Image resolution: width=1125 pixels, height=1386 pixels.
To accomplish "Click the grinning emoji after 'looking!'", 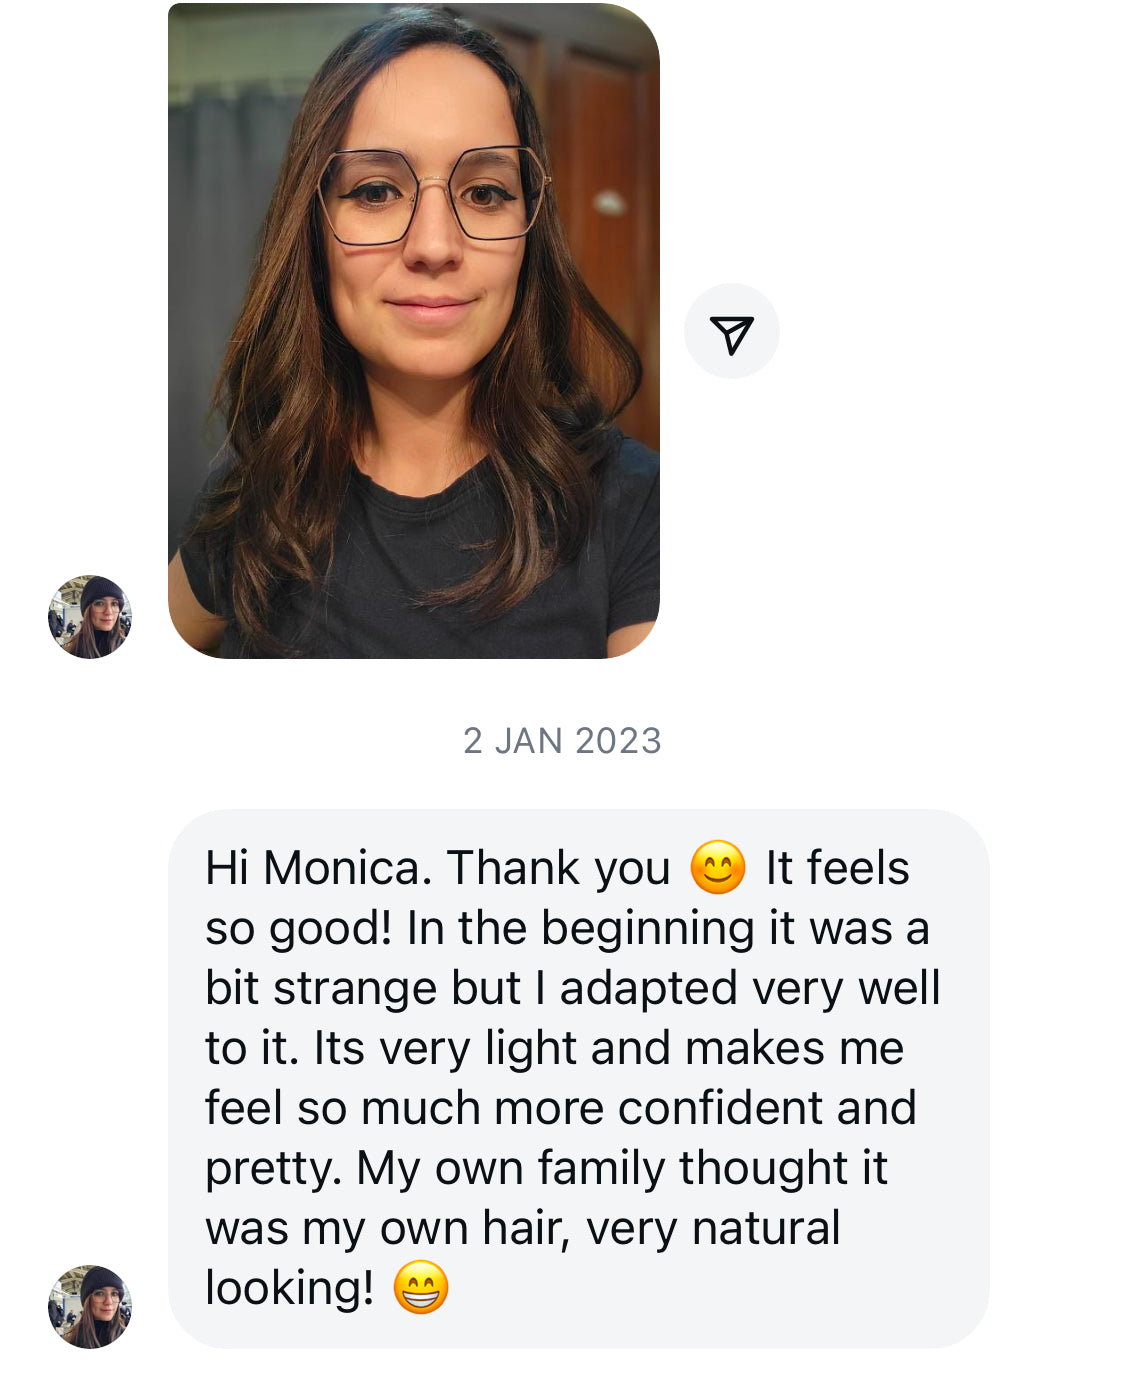I will [x=421, y=1287].
